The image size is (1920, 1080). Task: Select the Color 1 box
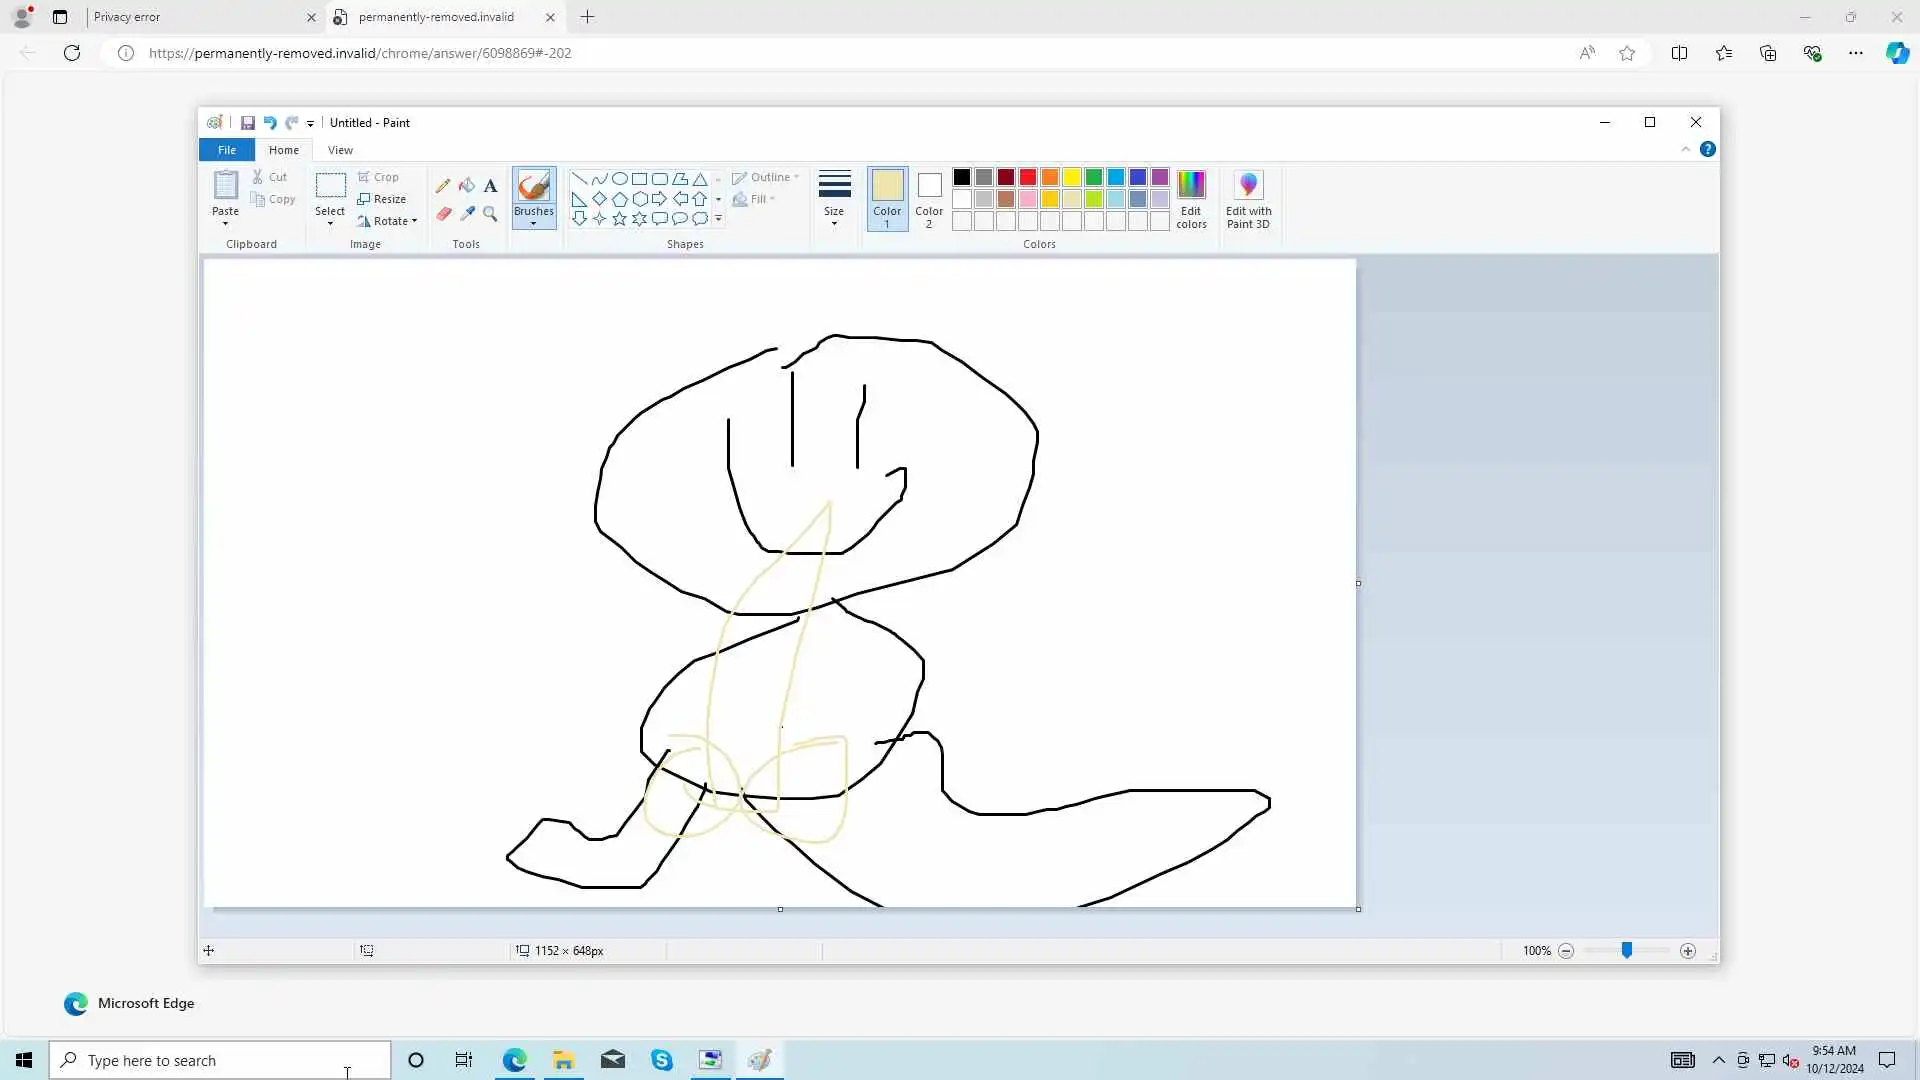887,198
